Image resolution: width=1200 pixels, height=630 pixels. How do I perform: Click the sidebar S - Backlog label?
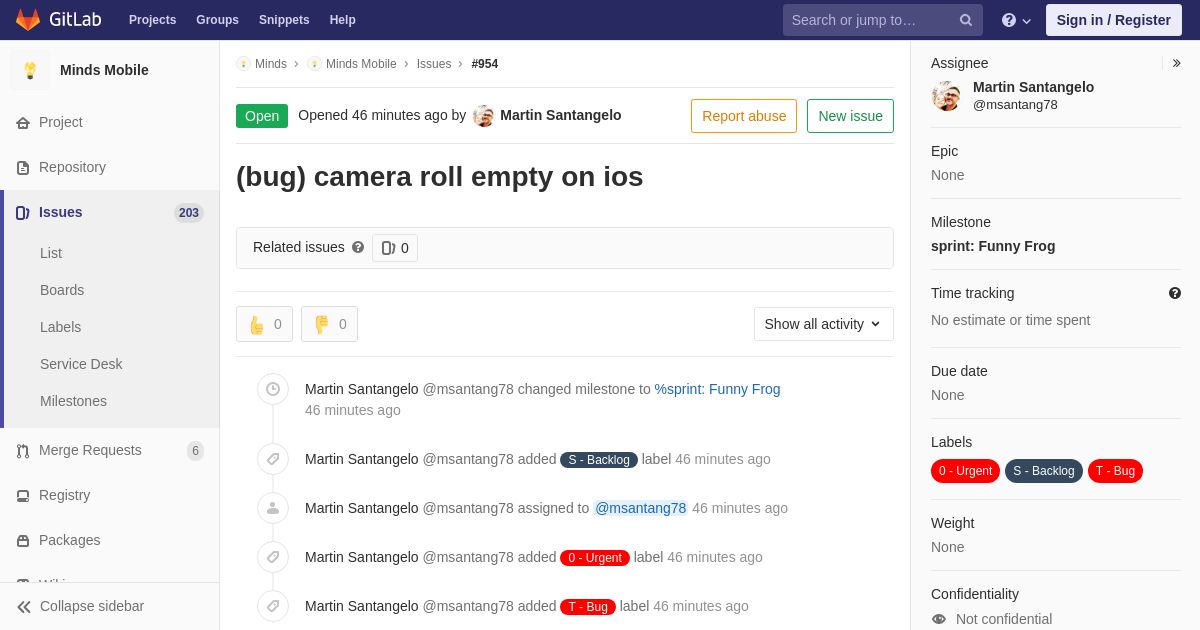click(1044, 471)
